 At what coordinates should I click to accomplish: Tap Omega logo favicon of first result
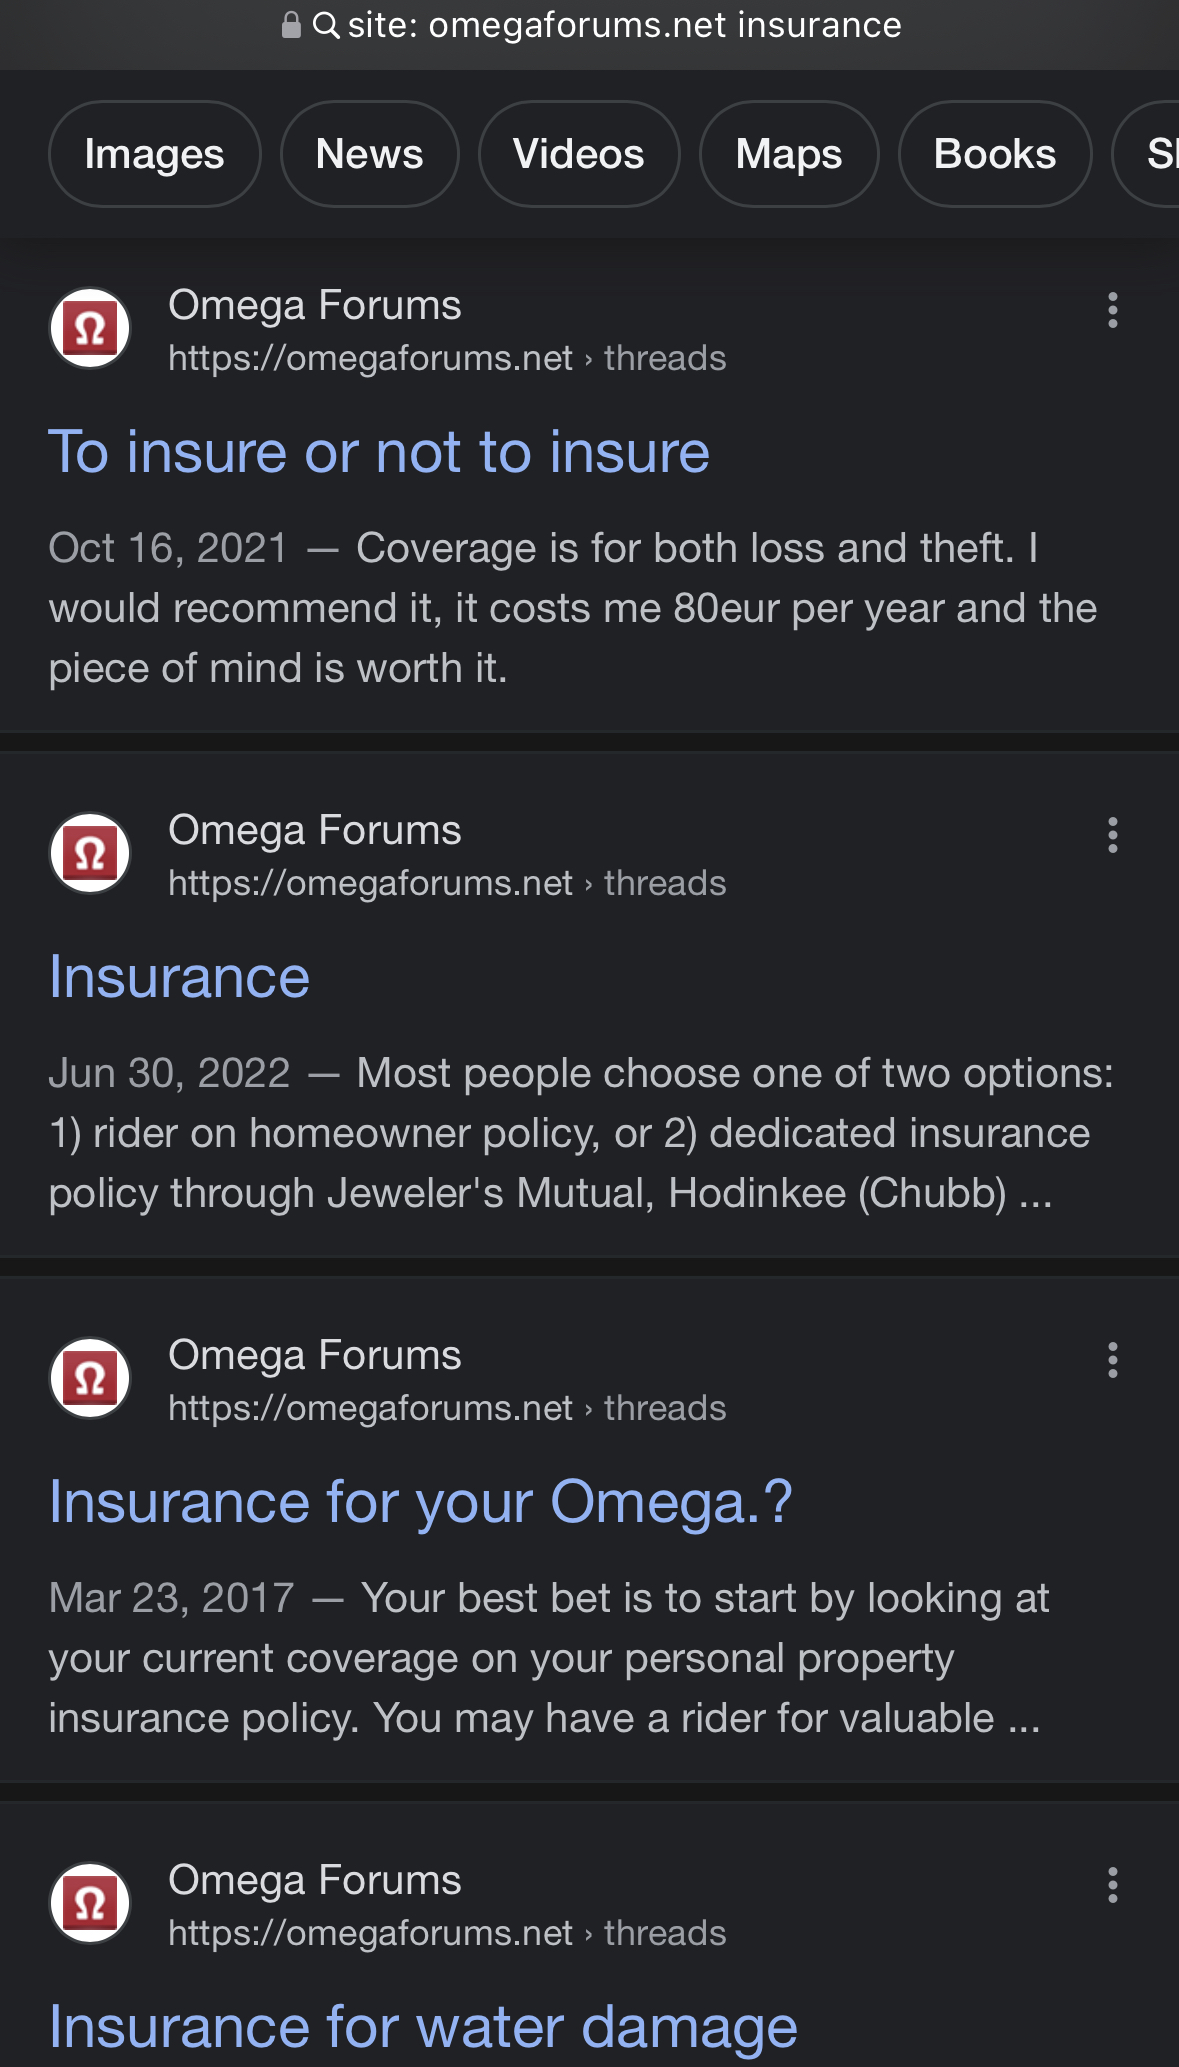(x=90, y=328)
